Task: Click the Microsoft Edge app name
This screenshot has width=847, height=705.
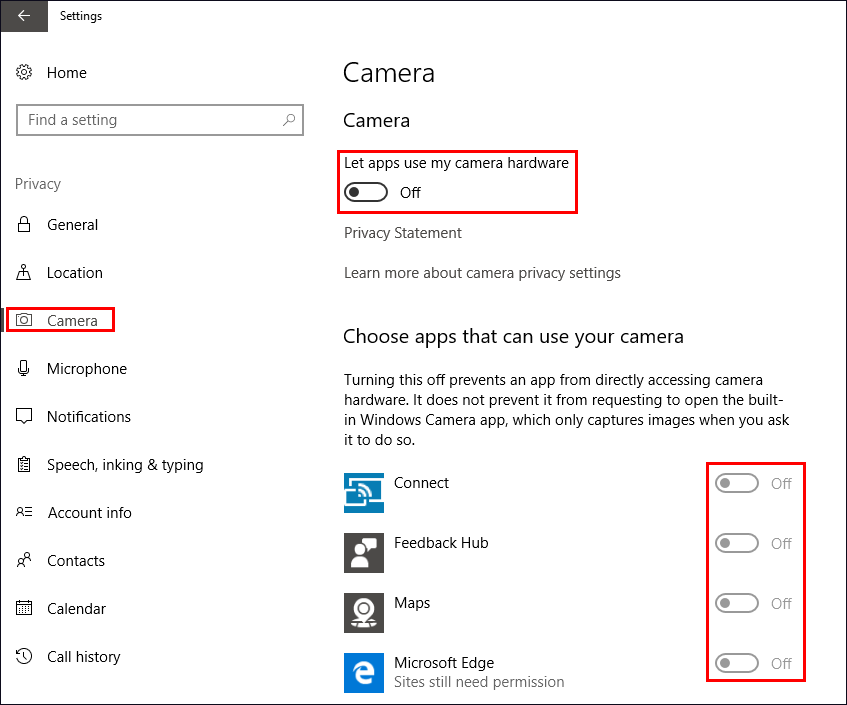Action: coord(444,663)
